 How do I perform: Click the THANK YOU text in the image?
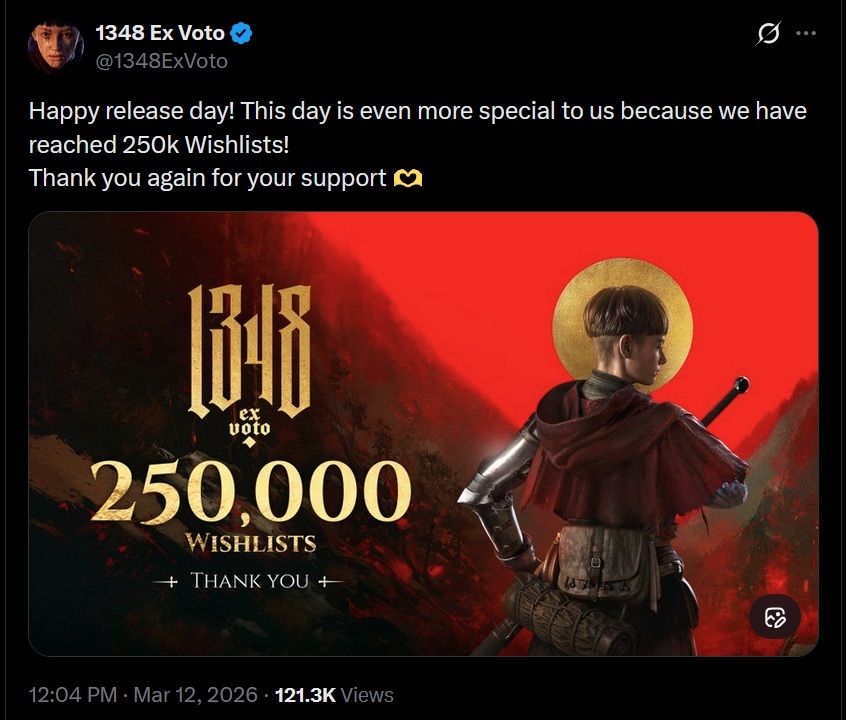[252, 580]
